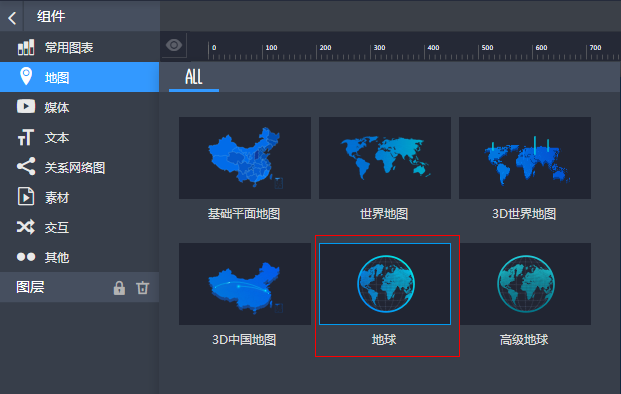Click the 图层 panel header
The height and width of the screenshot is (394, 621).
pyautogui.click(x=80, y=287)
